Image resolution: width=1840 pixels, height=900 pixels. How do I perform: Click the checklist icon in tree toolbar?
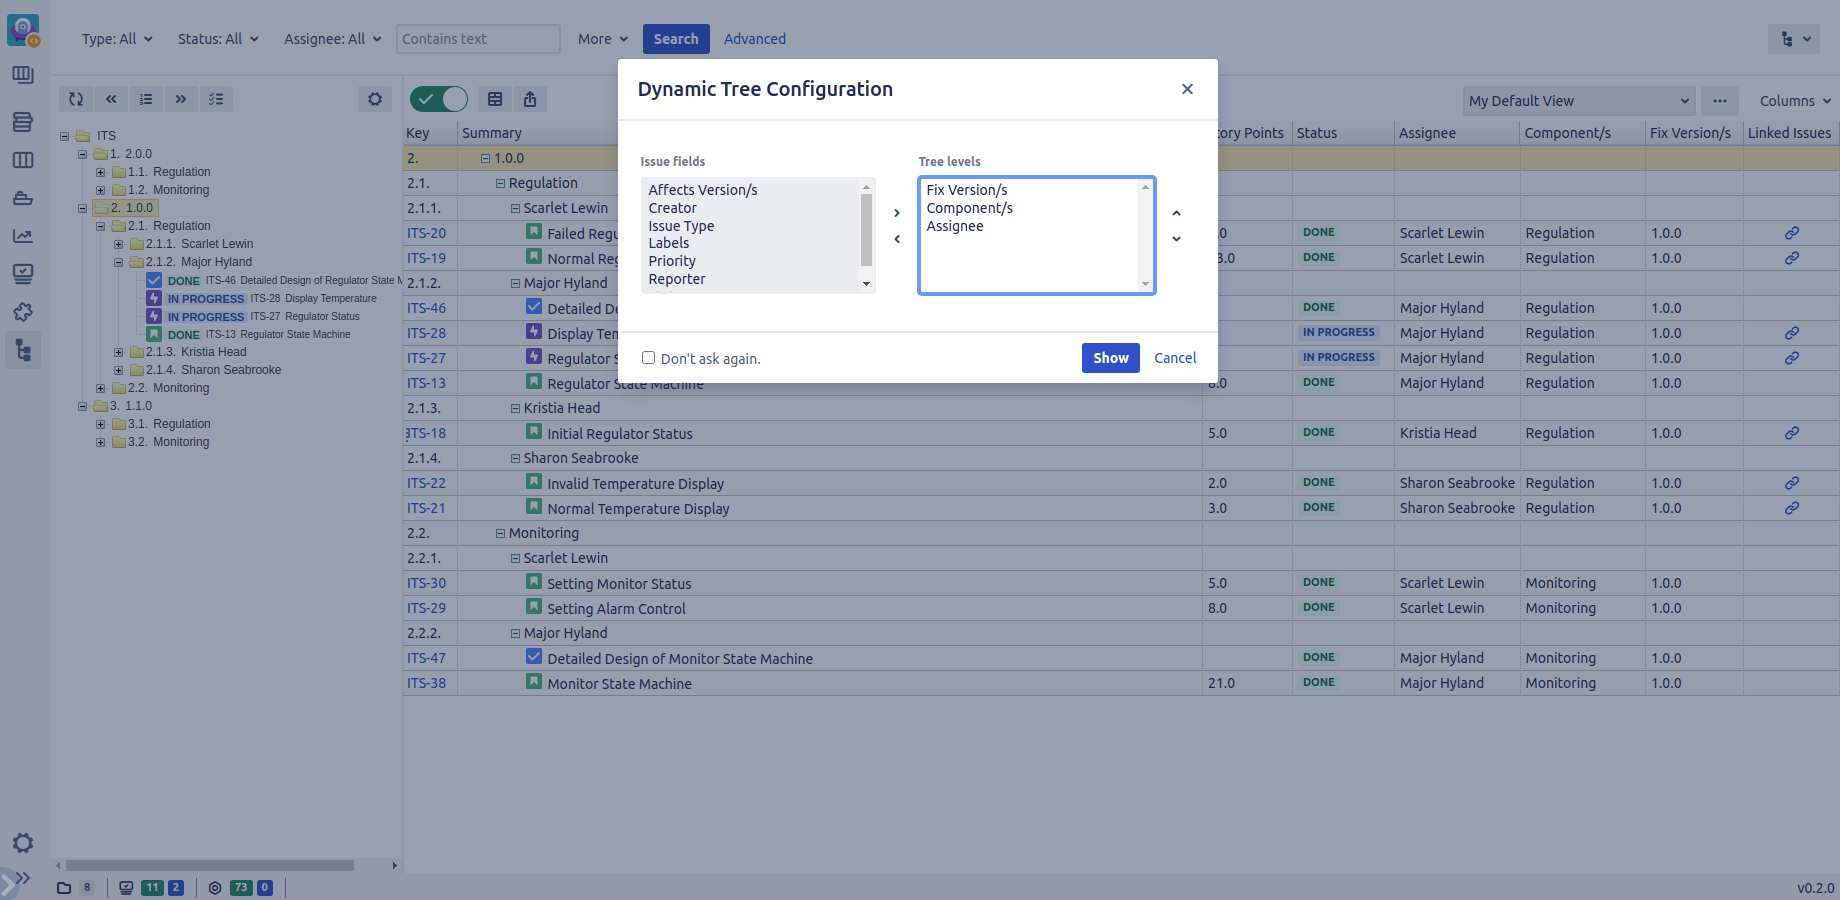click(x=216, y=99)
